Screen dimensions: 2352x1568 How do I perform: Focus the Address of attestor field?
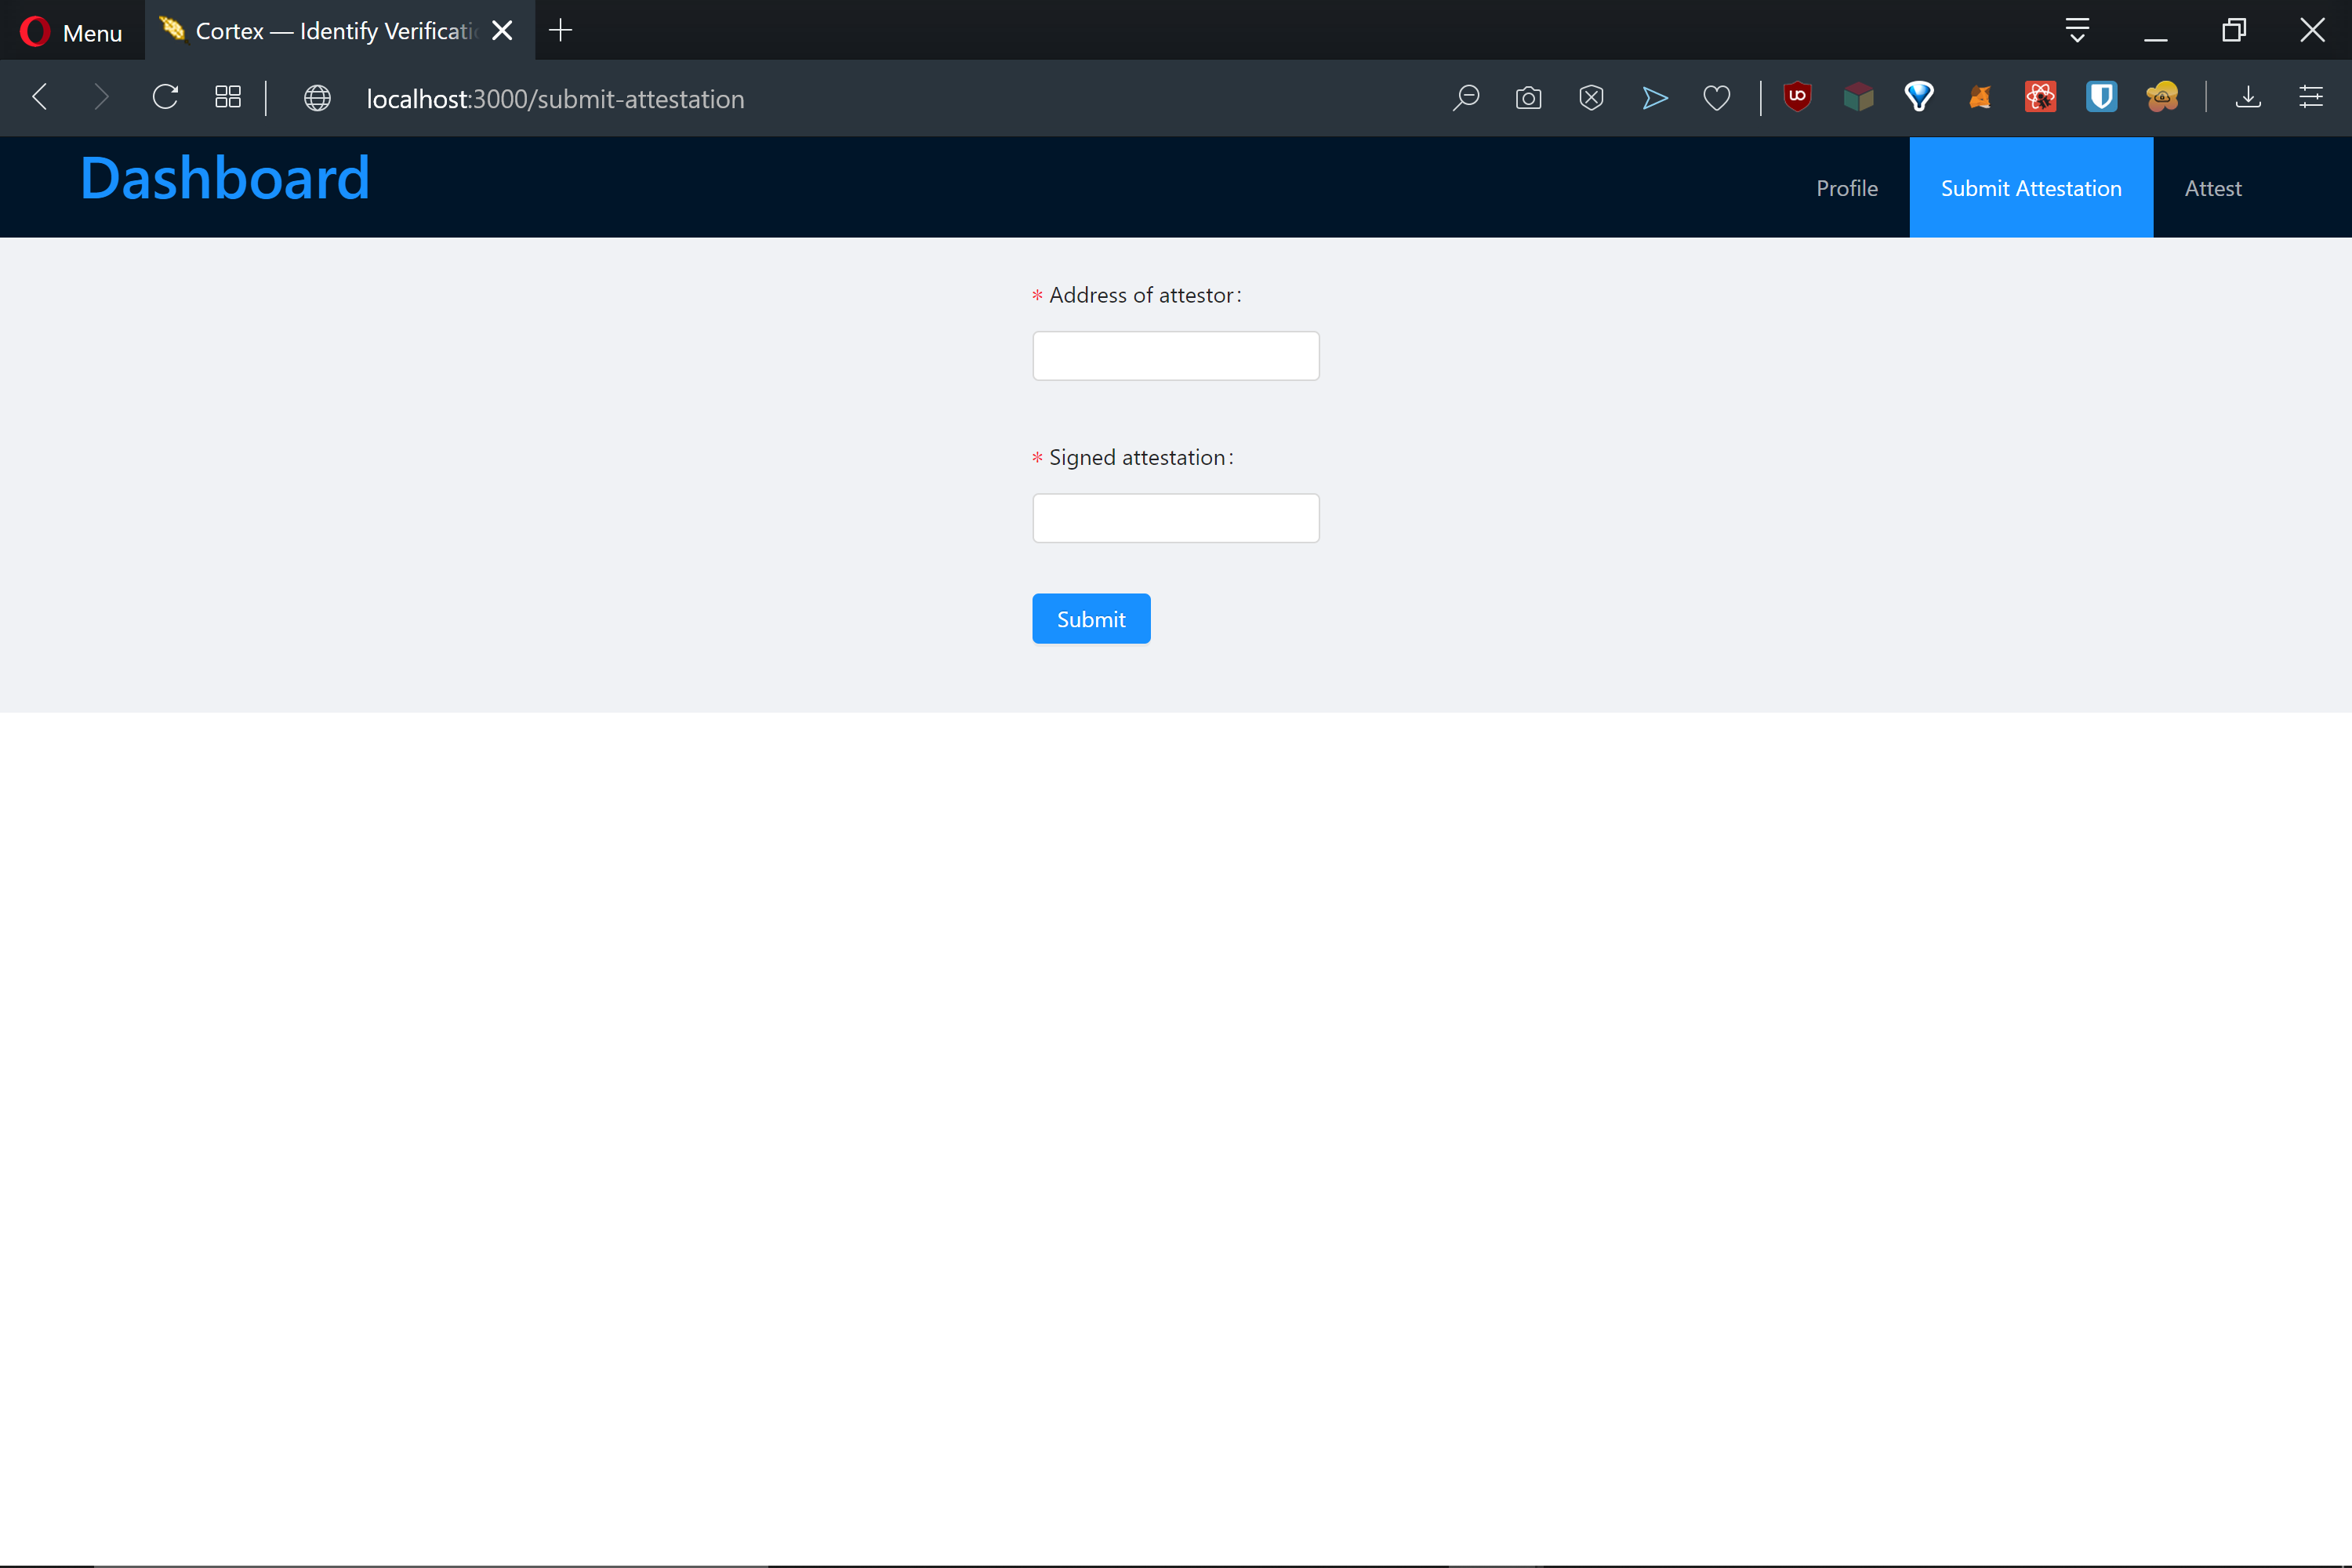[1175, 356]
